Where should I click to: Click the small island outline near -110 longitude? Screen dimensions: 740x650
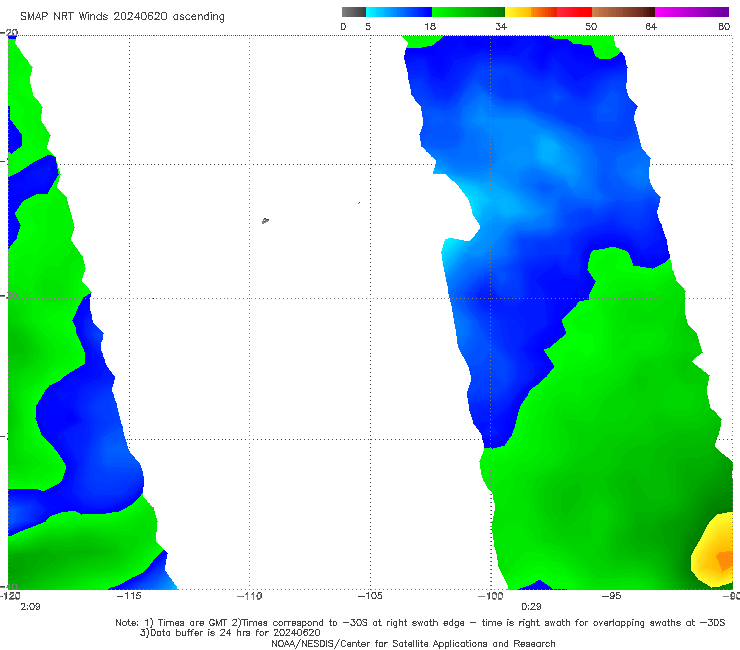(265, 220)
